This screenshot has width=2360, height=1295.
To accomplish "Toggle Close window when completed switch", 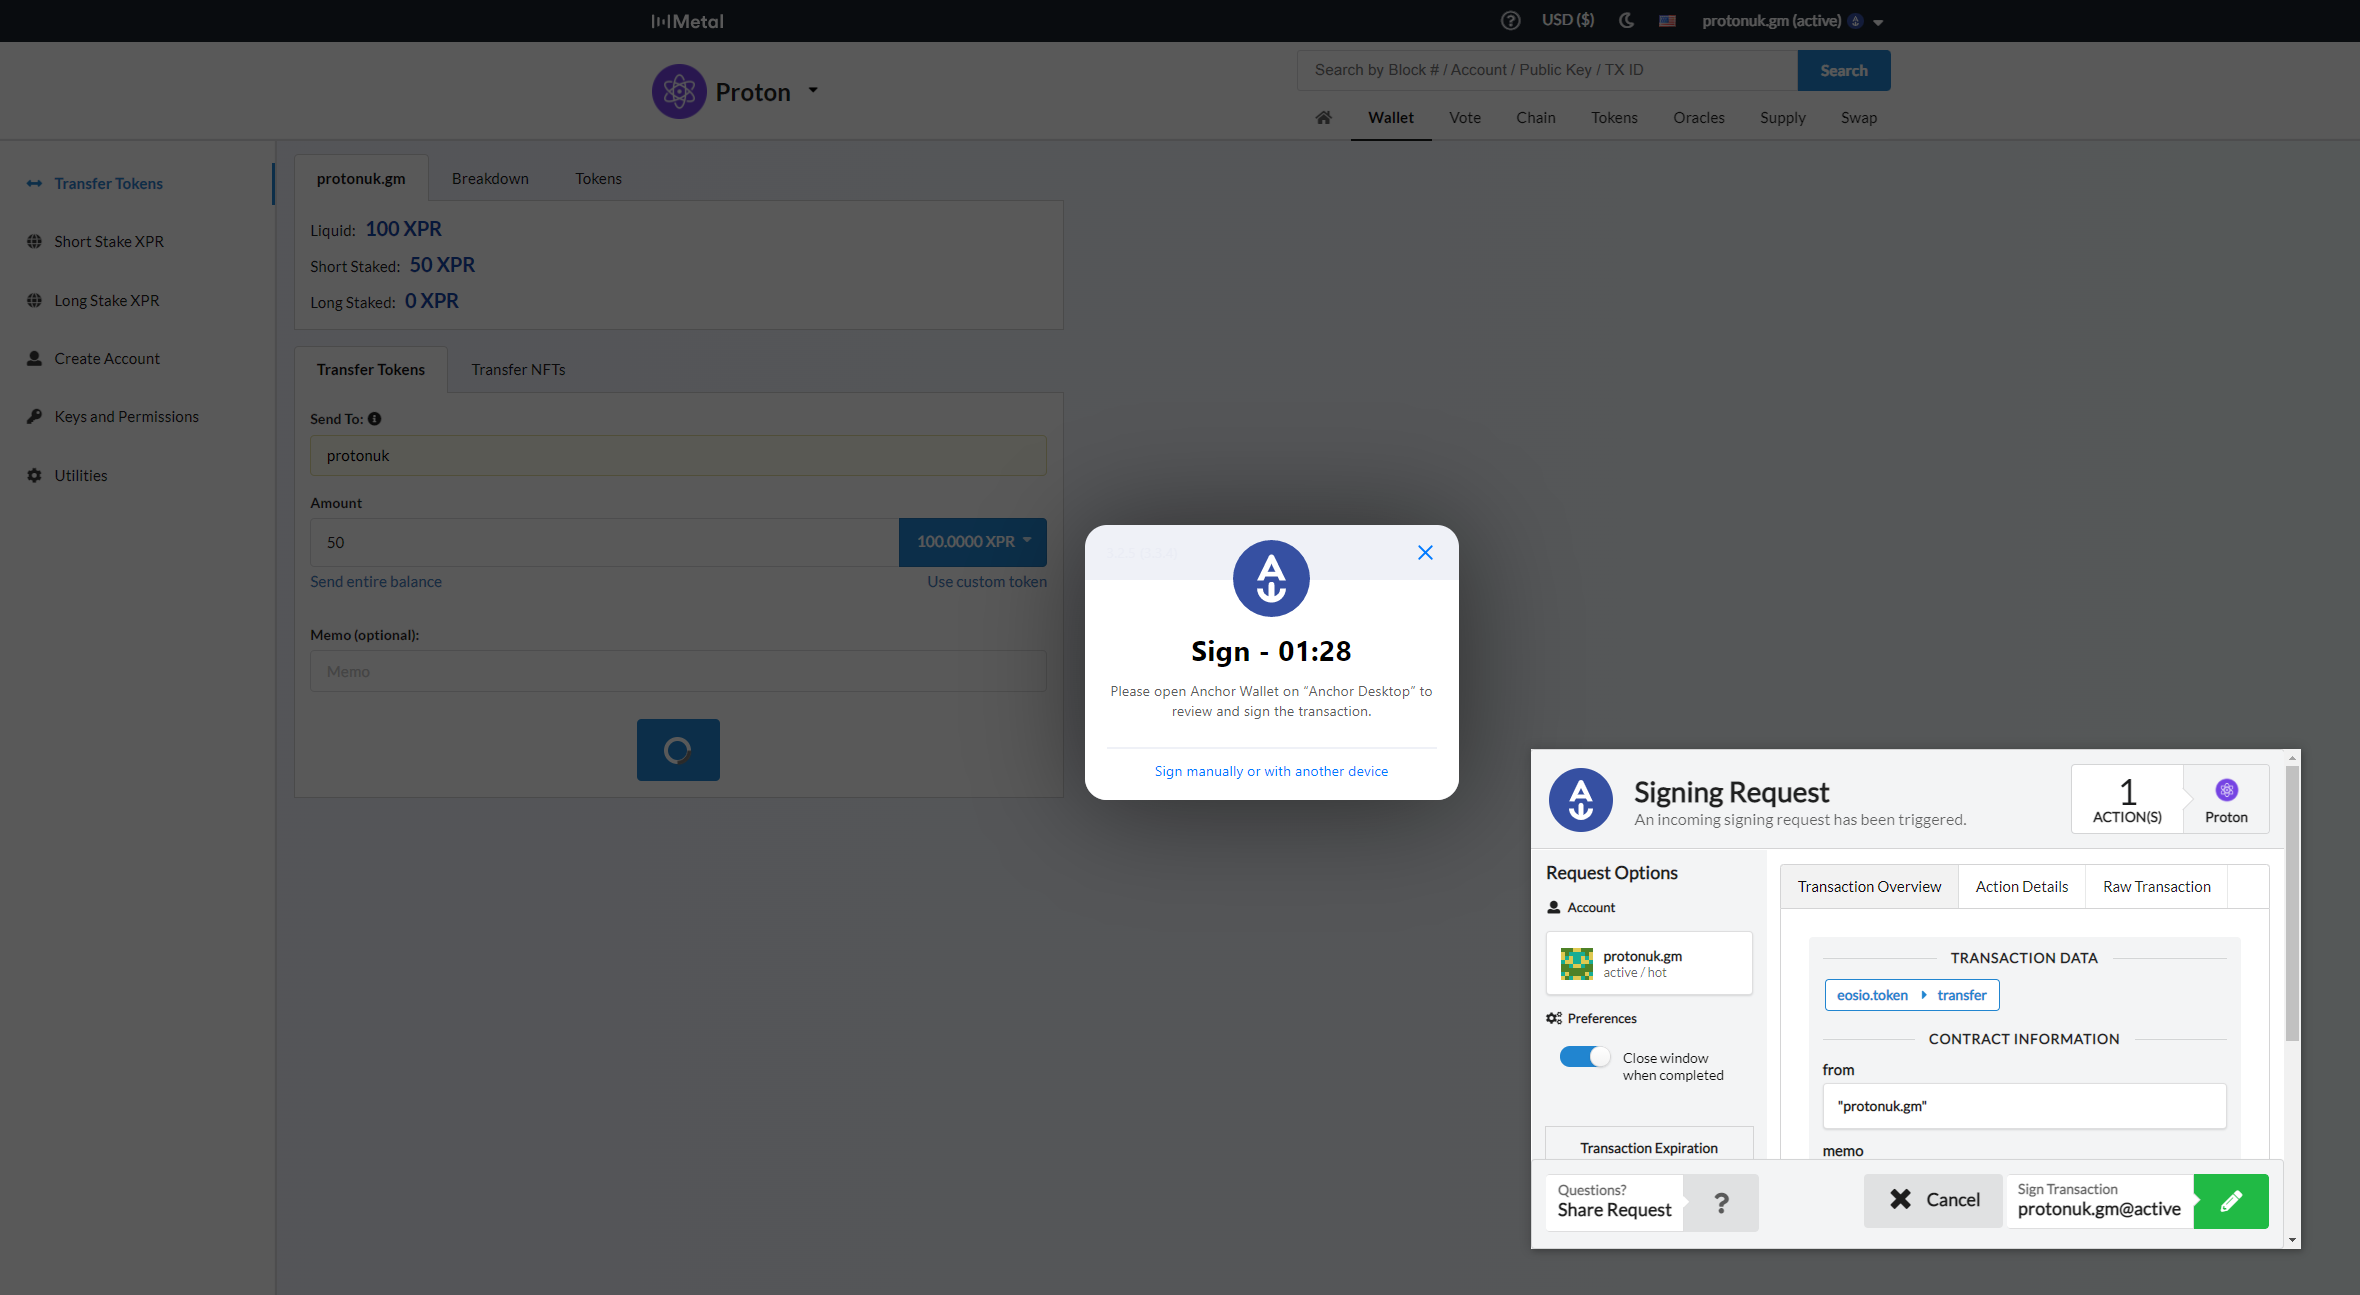I will (x=1585, y=1057).
